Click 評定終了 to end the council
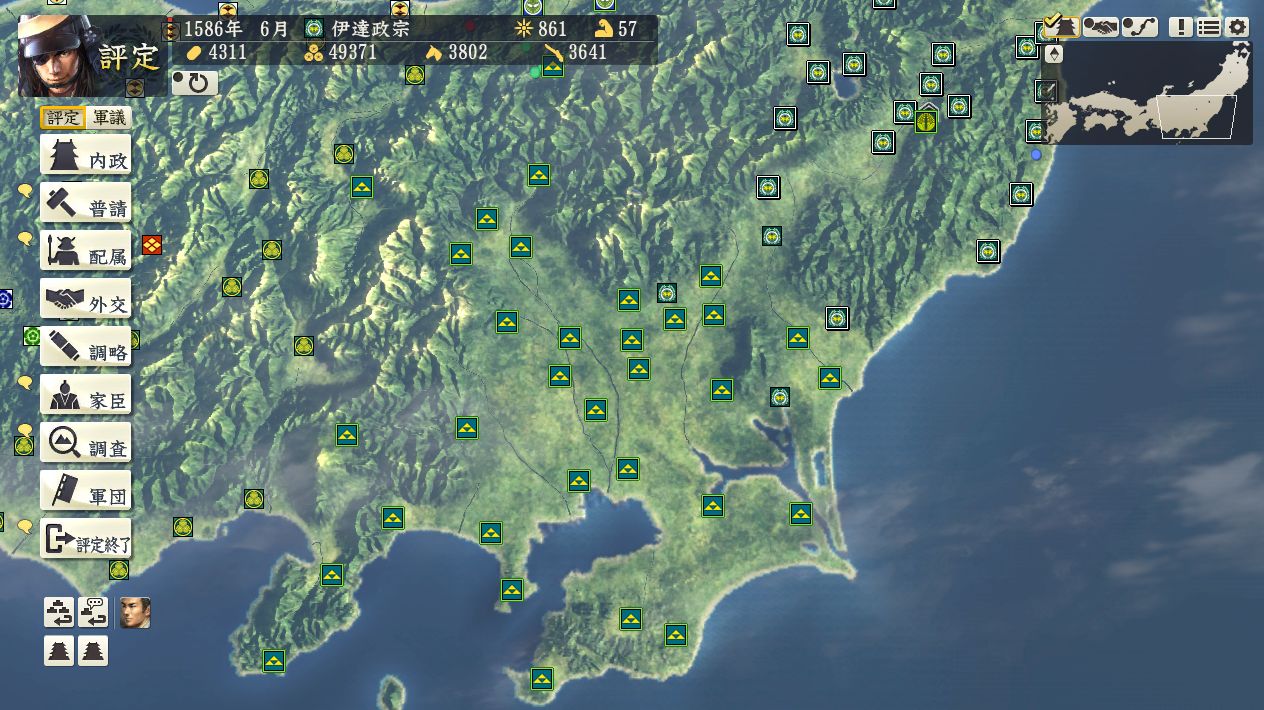Image resolution: width=1264 pixels, height=710 pixels. coord(86,540)
